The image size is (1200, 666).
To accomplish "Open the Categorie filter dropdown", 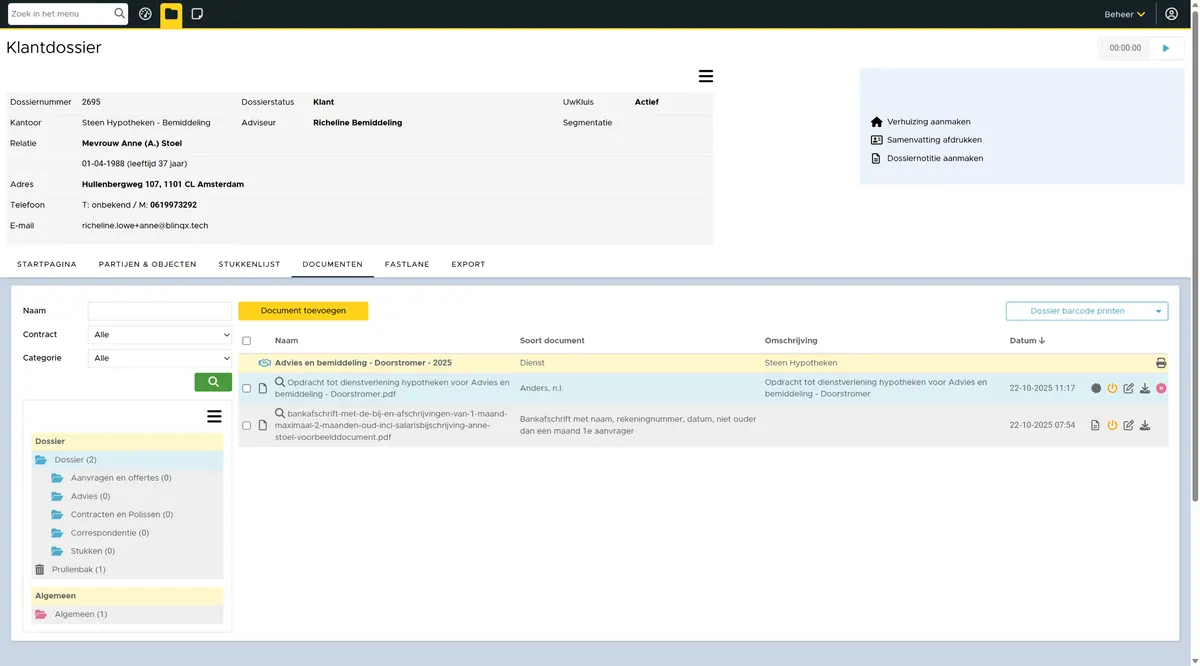I will [x=160, y=358].
